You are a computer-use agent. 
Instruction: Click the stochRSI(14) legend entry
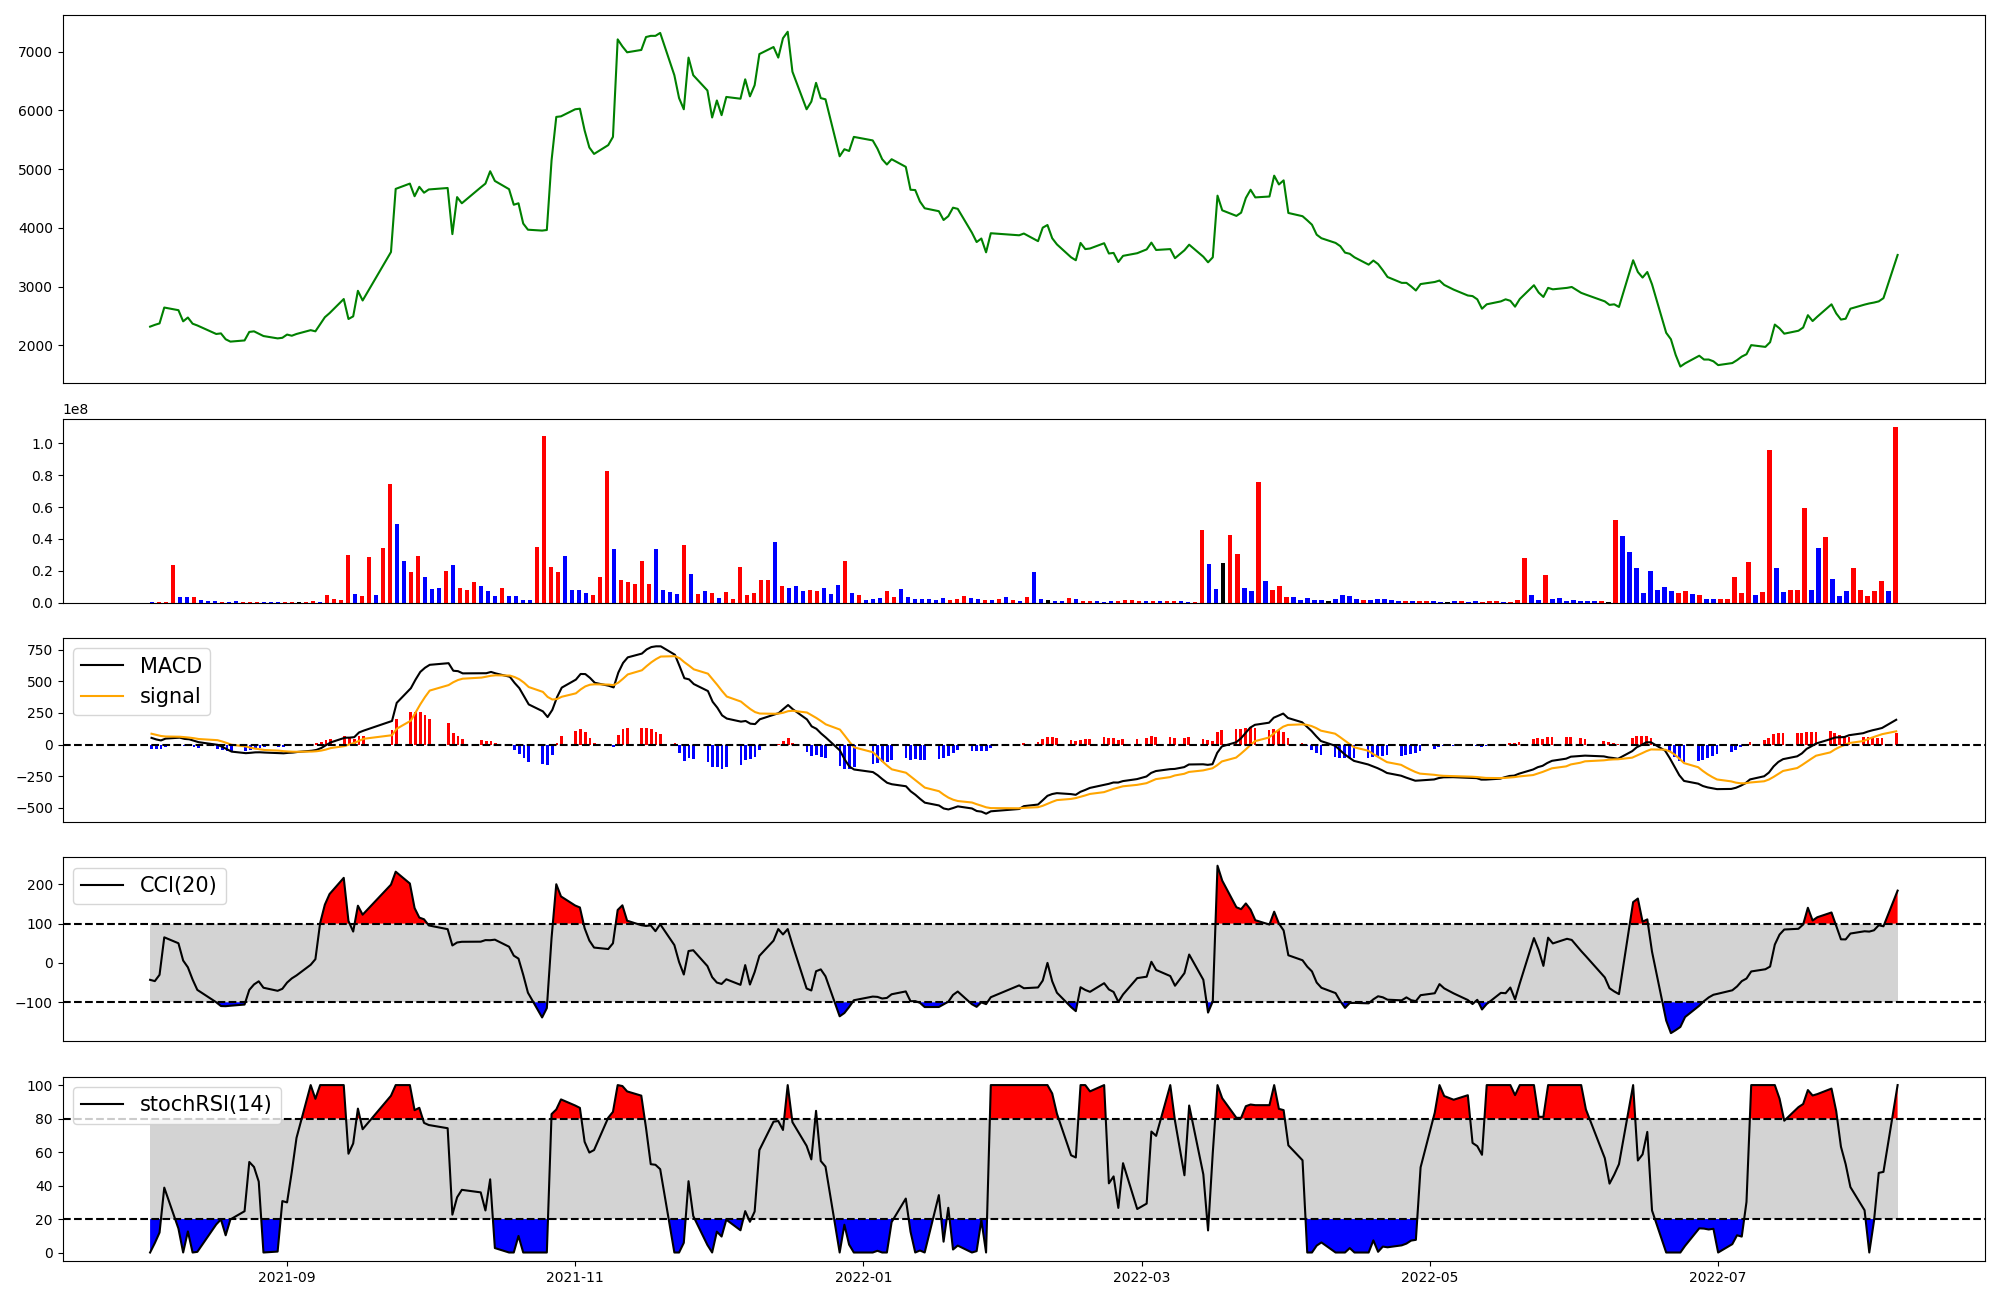[205, 1104]
